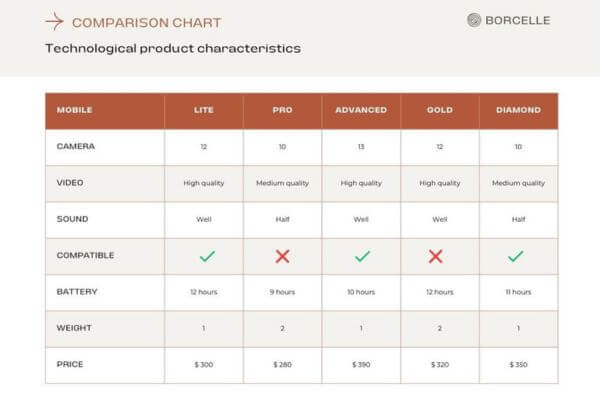This screenshot has width=600, height=400.
Task: Click the red X under PRO
Action: point(282,256)
